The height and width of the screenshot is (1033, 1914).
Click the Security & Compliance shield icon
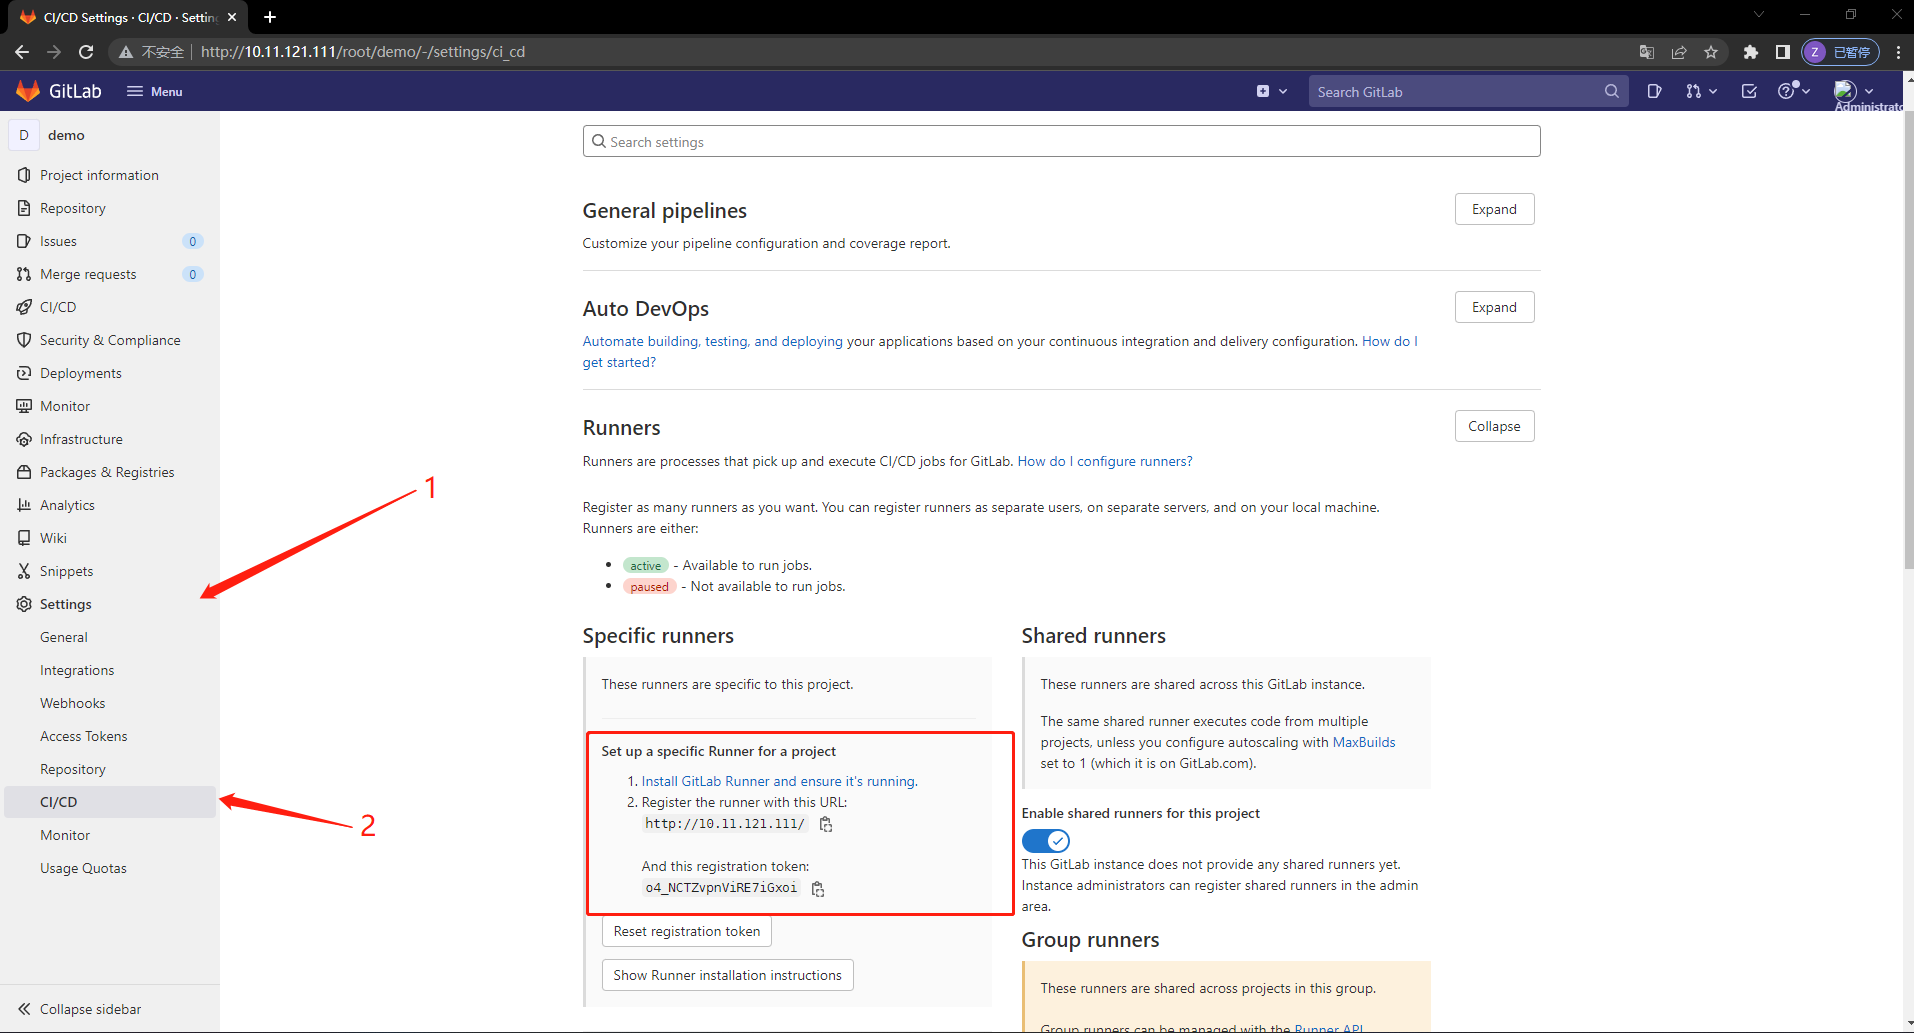(x=24, y=340)
